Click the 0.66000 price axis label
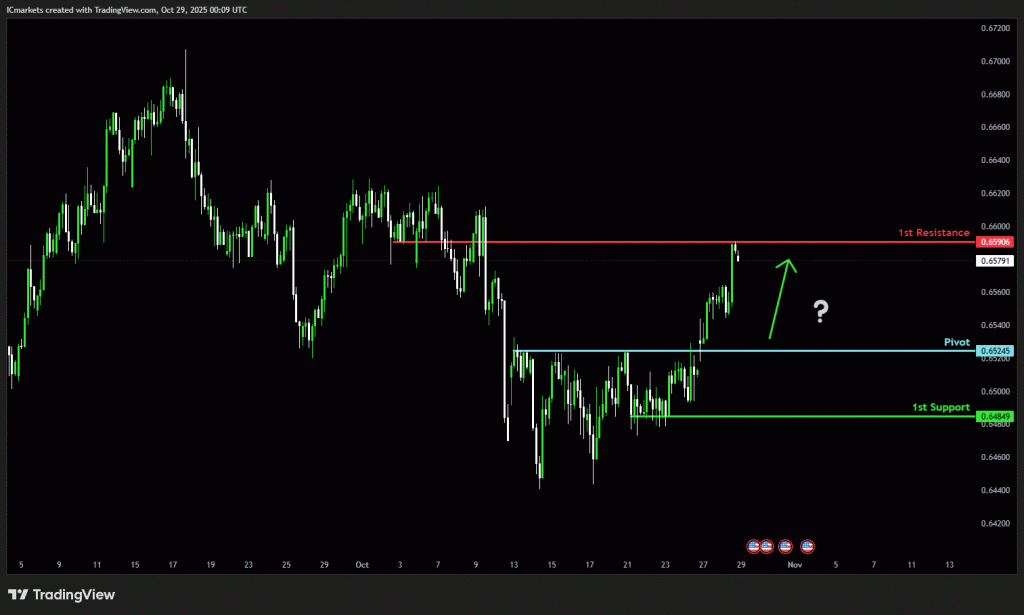The height and width of the screenshot is (615, 1024). [x=995, y=227]
